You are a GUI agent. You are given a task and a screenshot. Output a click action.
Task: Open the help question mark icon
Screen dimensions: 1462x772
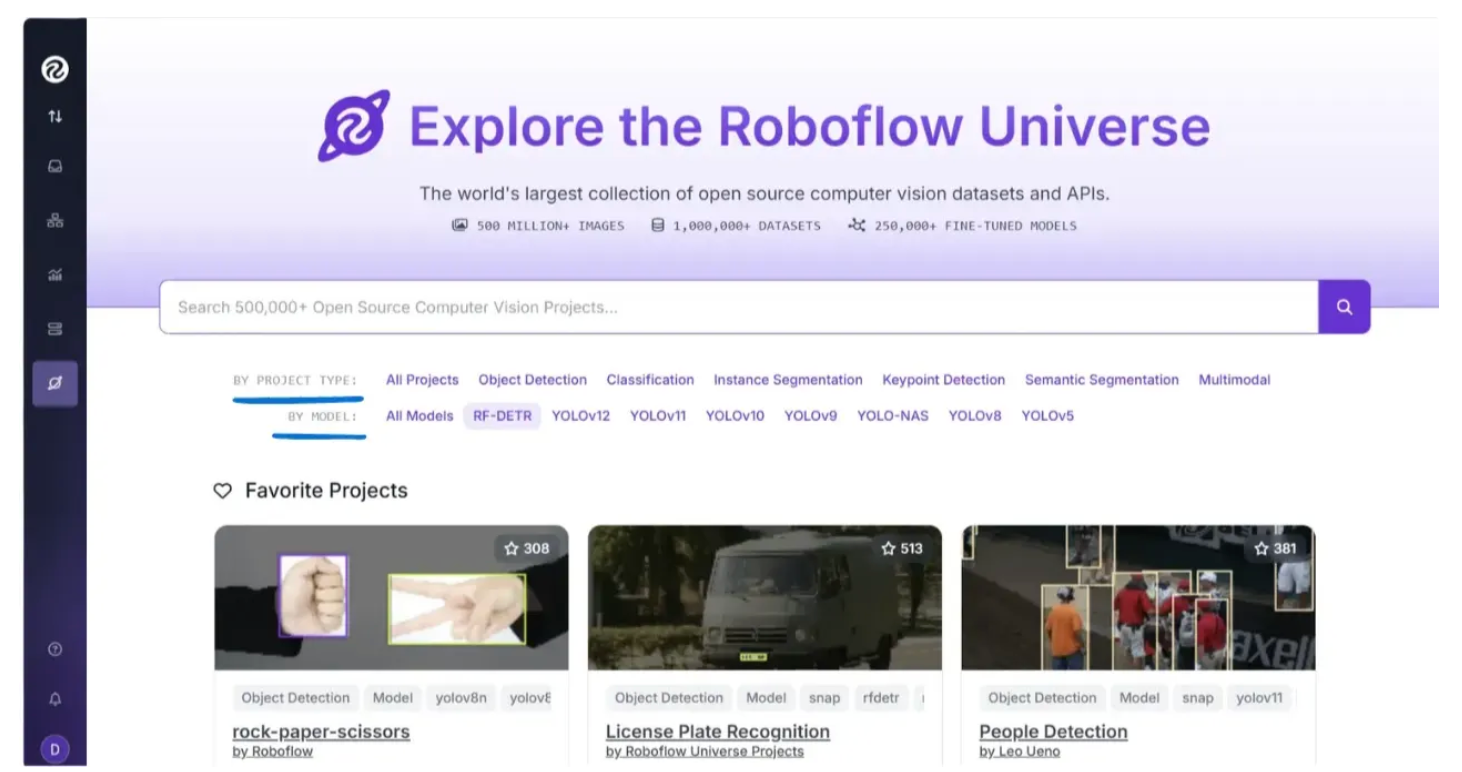[55, 649]
